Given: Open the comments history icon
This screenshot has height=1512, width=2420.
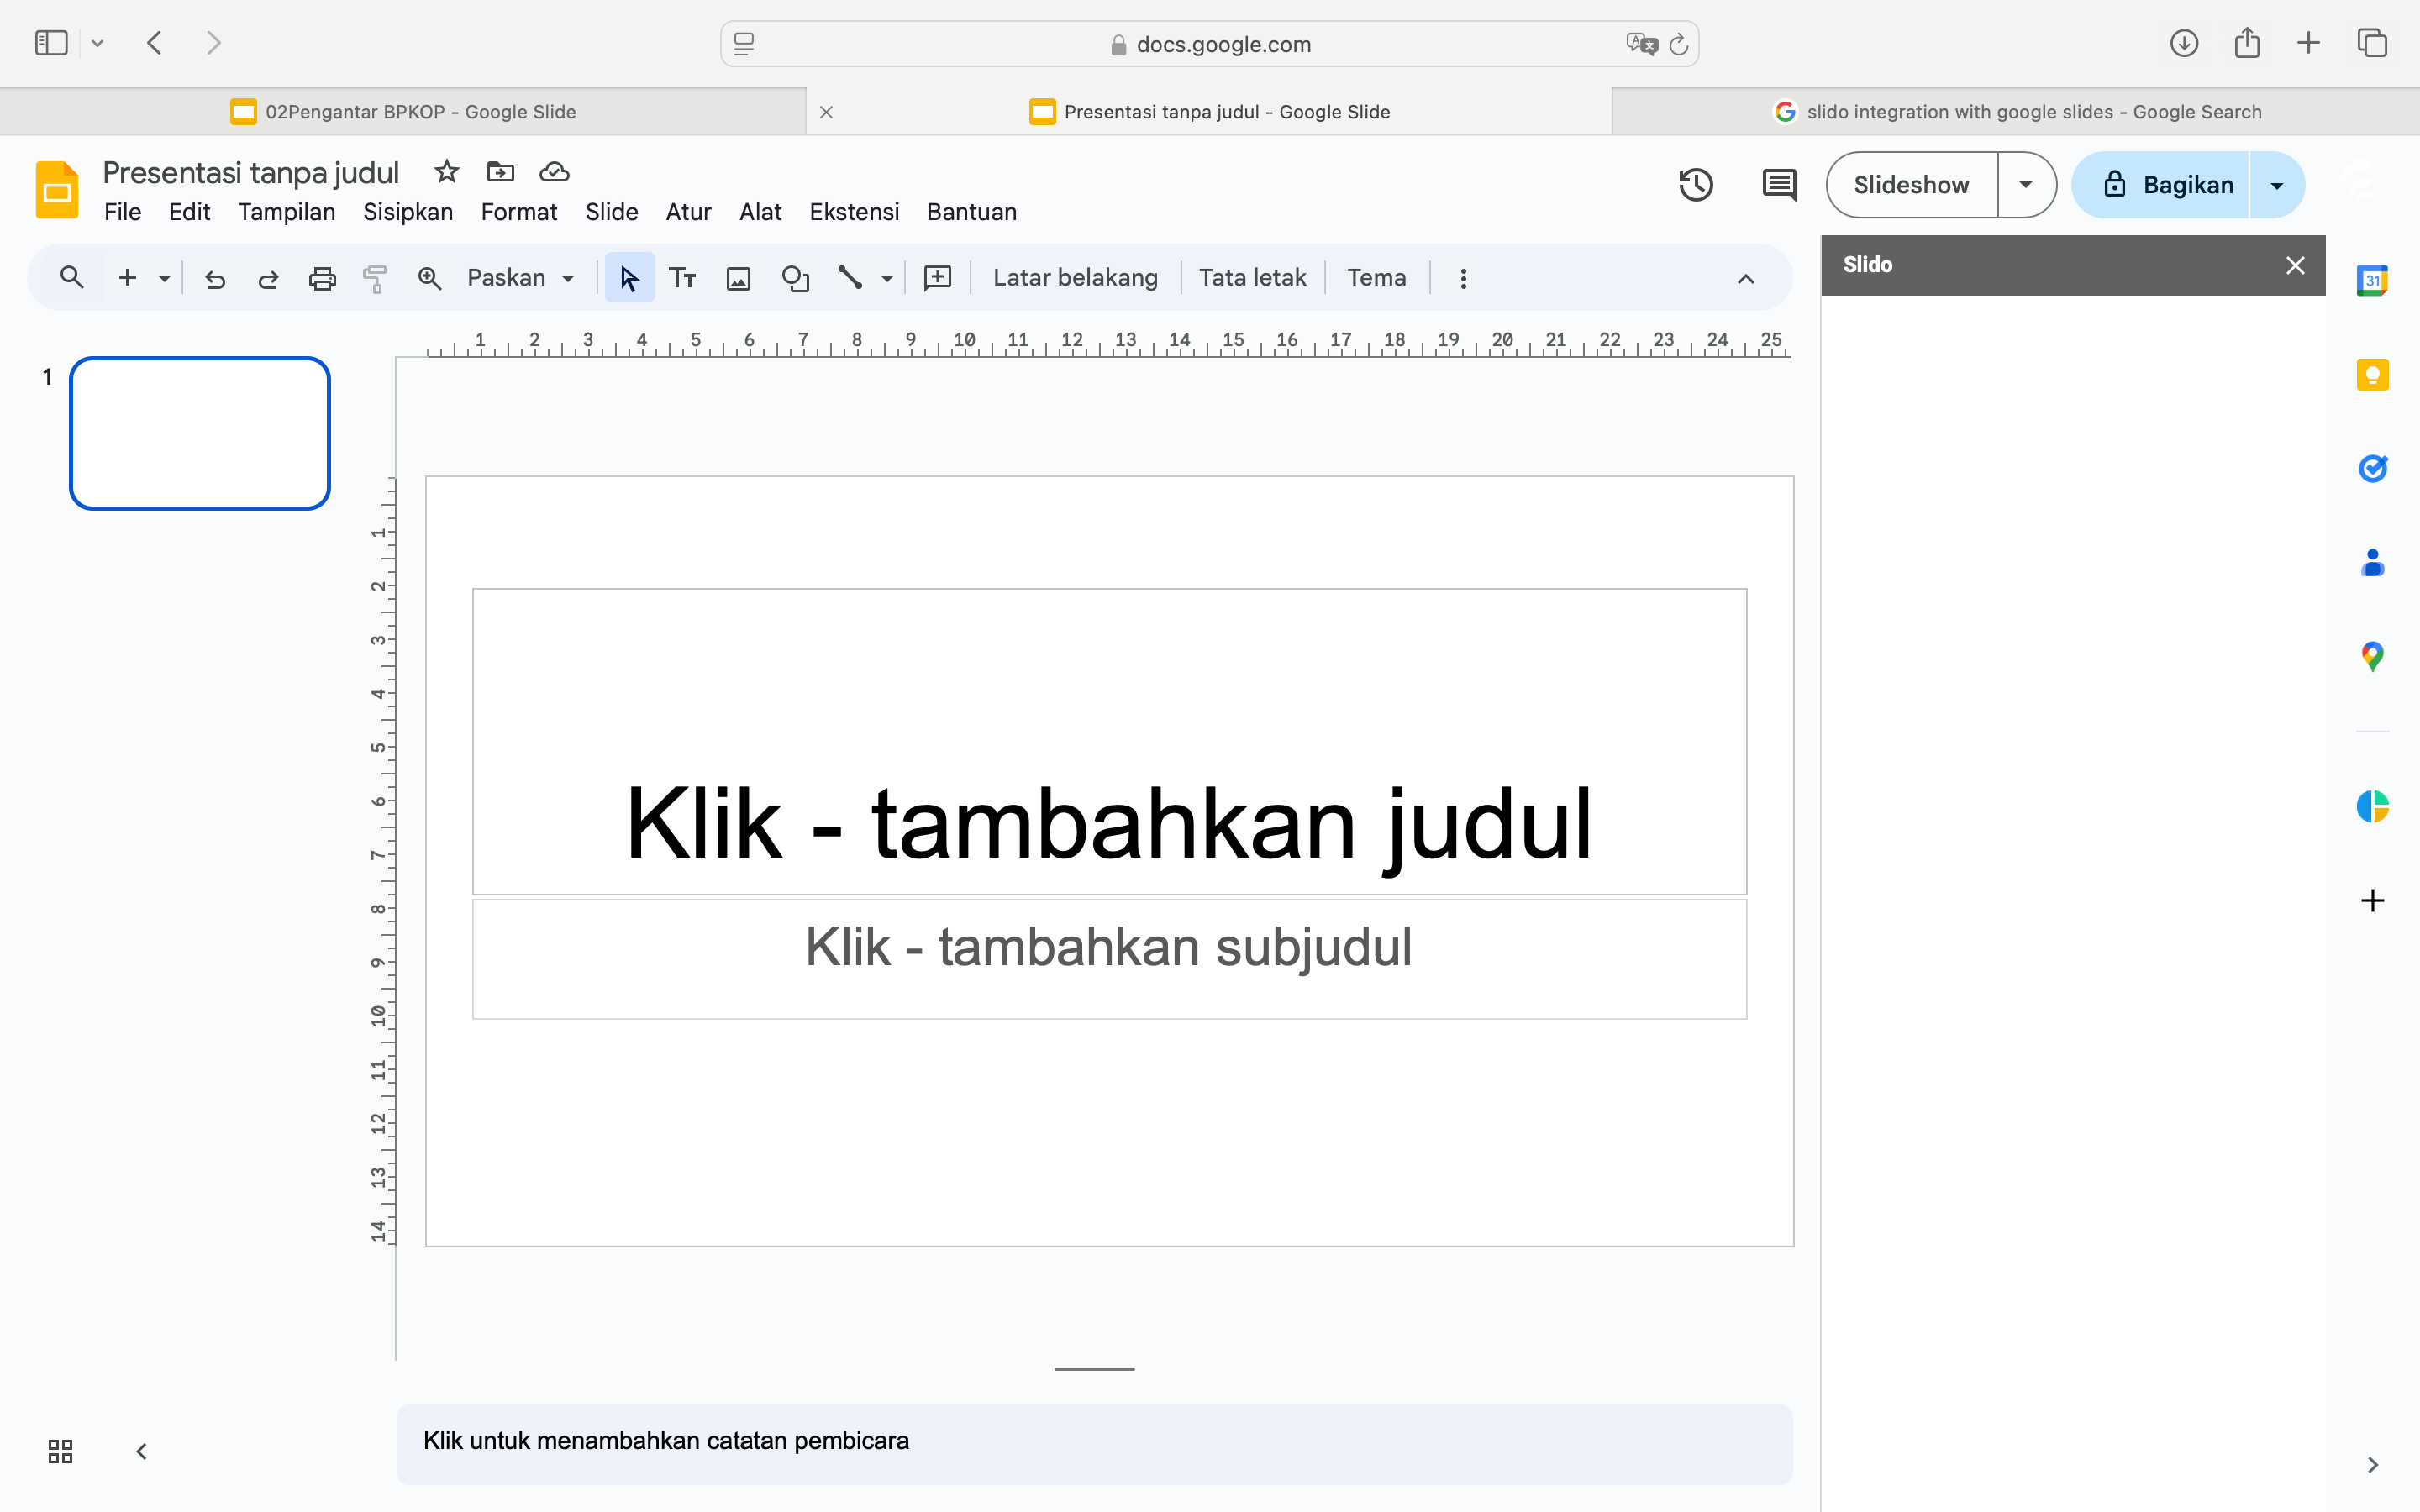Looking at the screenshot, I should [x=1778, y=185].
